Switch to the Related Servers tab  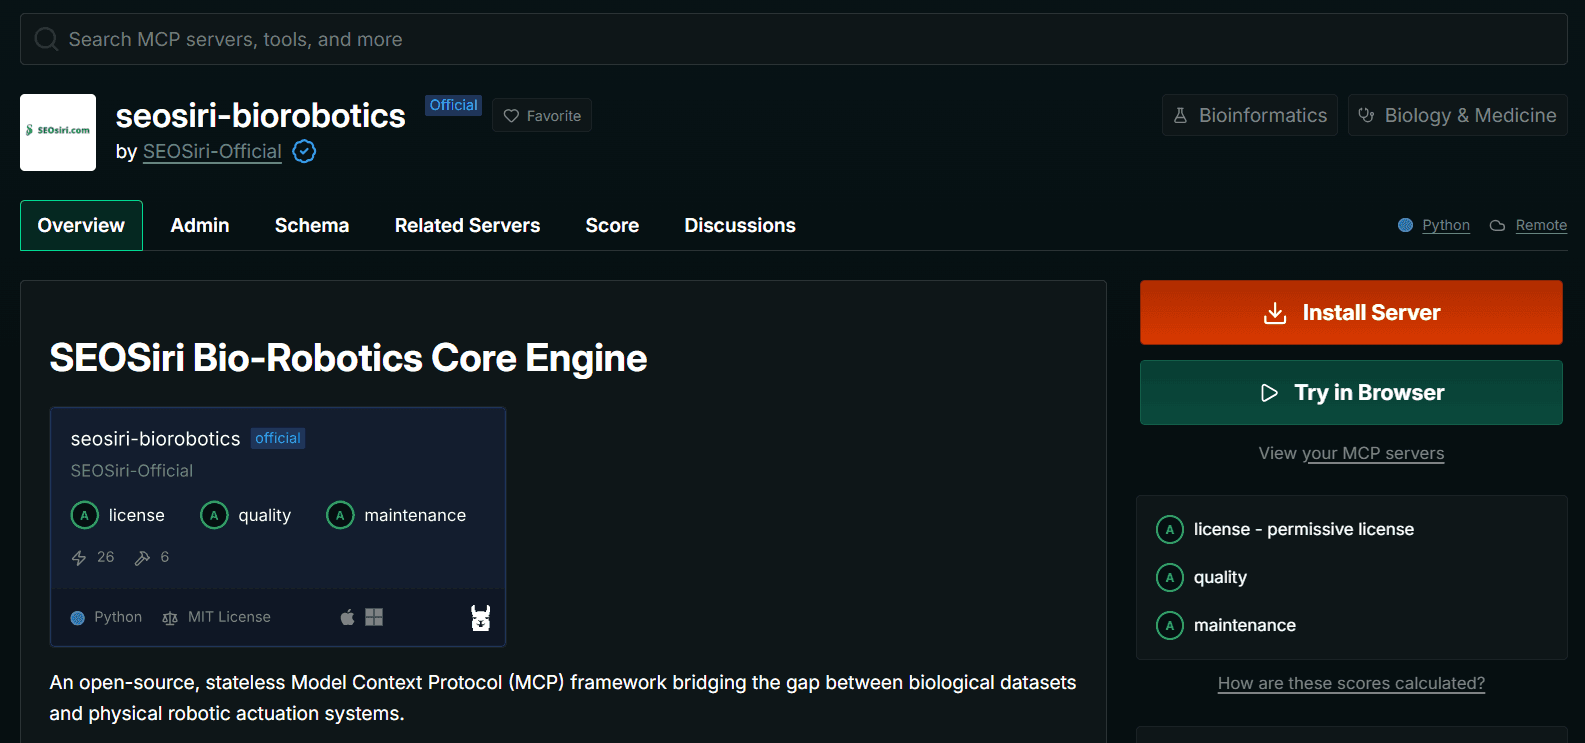[467, 226]
